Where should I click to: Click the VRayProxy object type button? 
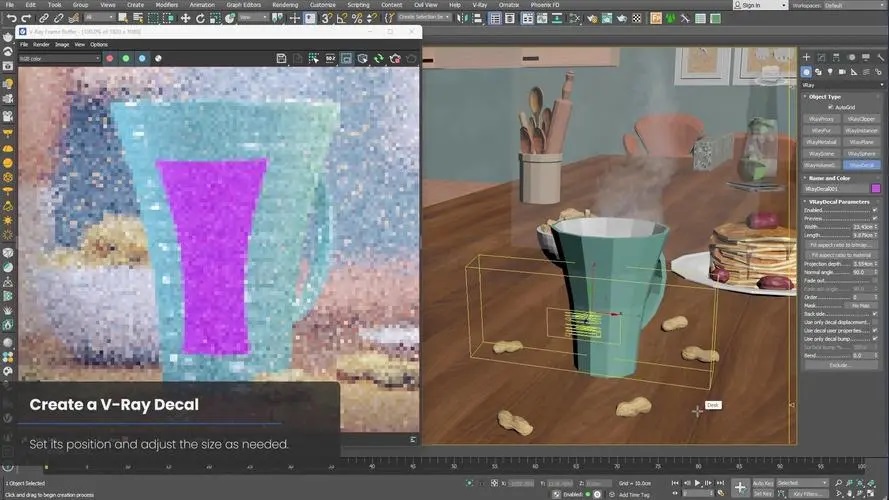[x=822, y=119]
